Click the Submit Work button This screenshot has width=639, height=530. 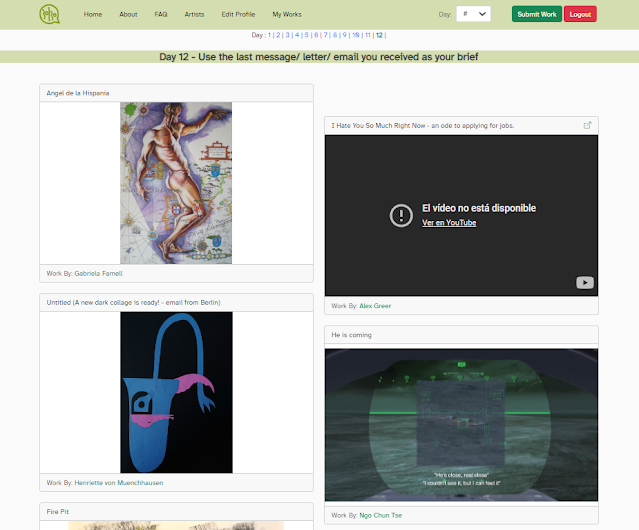(x=537, y=14)
